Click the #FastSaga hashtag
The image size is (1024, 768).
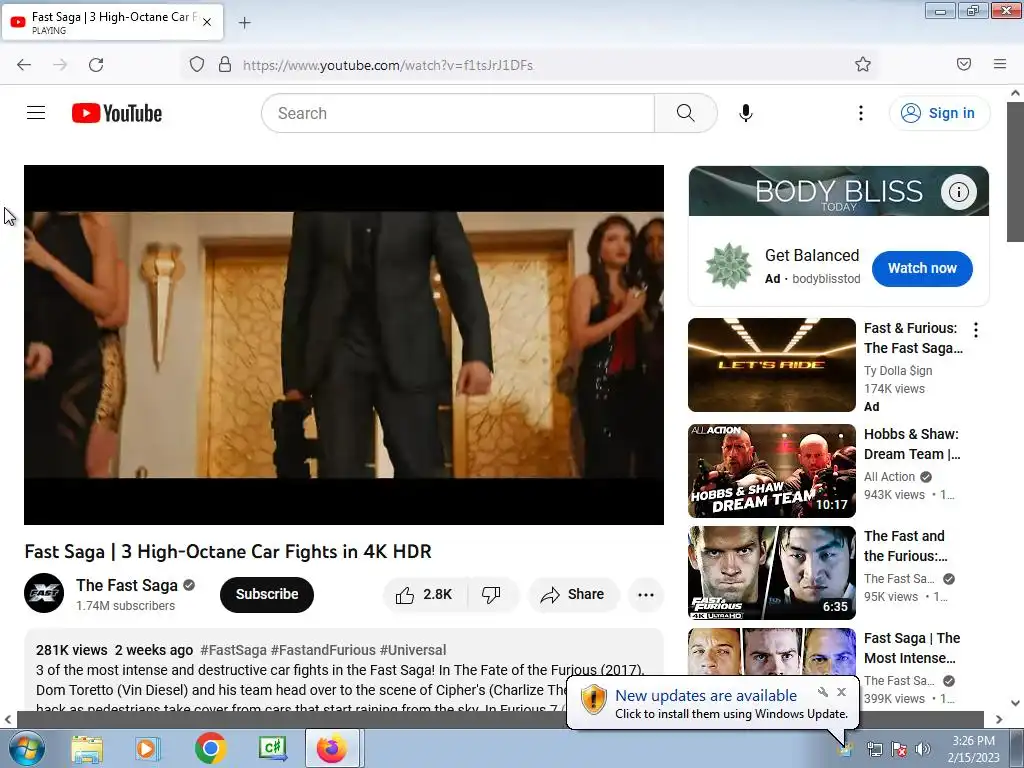click(233, 650)
